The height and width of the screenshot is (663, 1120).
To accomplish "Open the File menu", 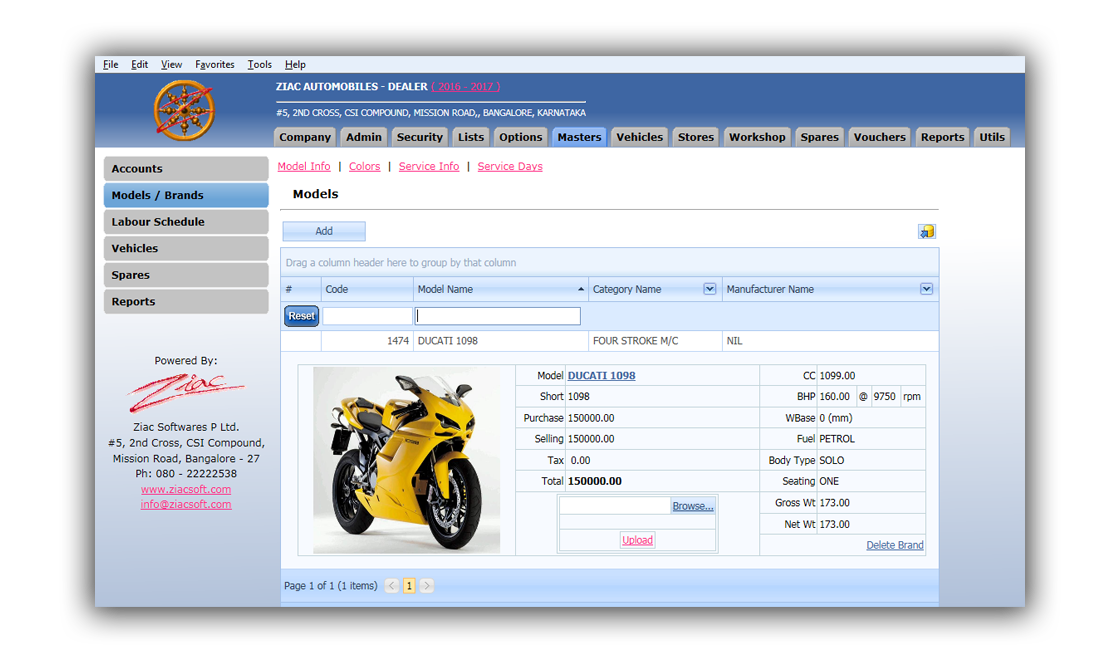I will pos(111,64).
